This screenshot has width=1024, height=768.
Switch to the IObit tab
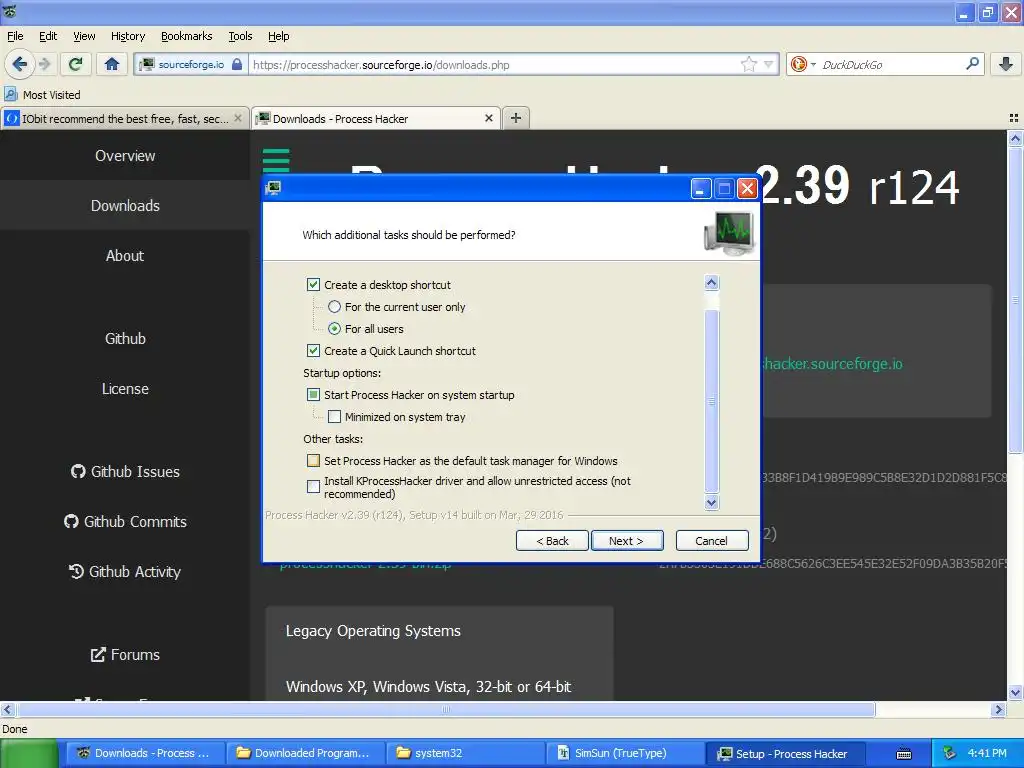(x=124, y=118)
